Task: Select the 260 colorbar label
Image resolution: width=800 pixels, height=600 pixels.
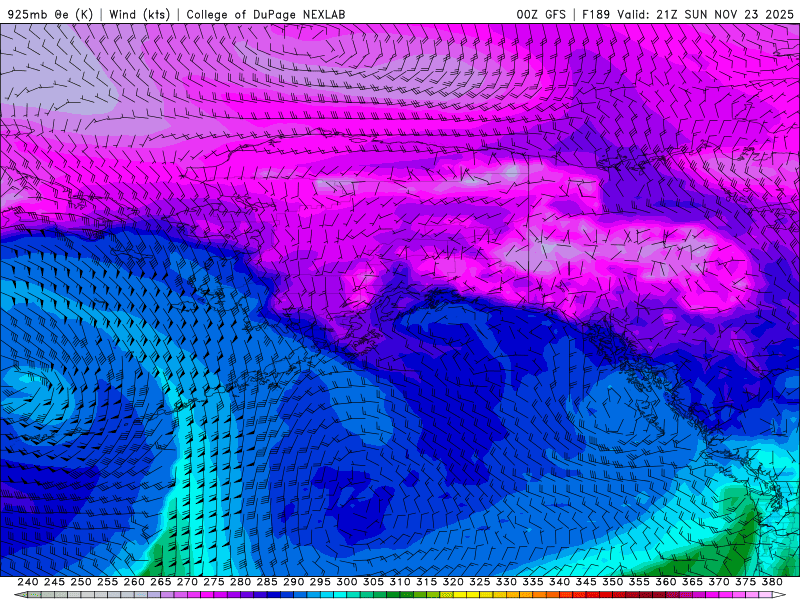Action: pos(134,582)
